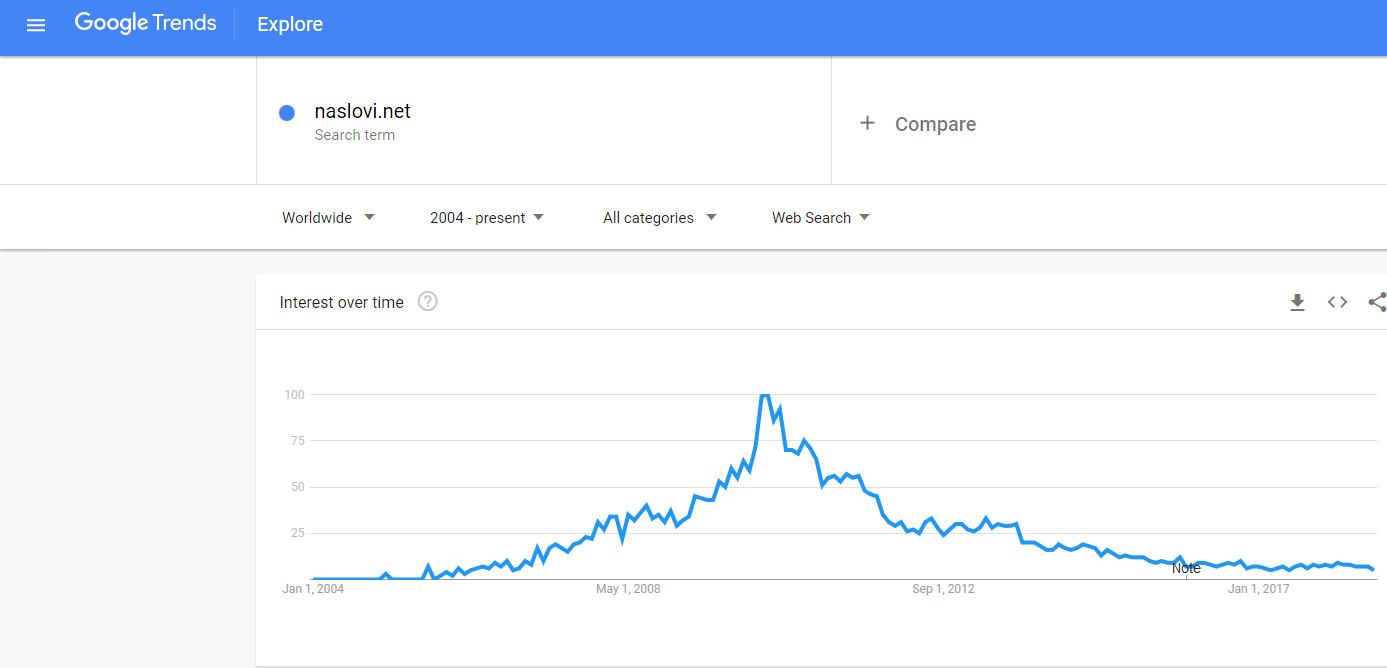Image resolution: width=1387 pixels, height=668 pixels.
Task: Edit the naslovi.net search term field
Action: pos(362,111)
